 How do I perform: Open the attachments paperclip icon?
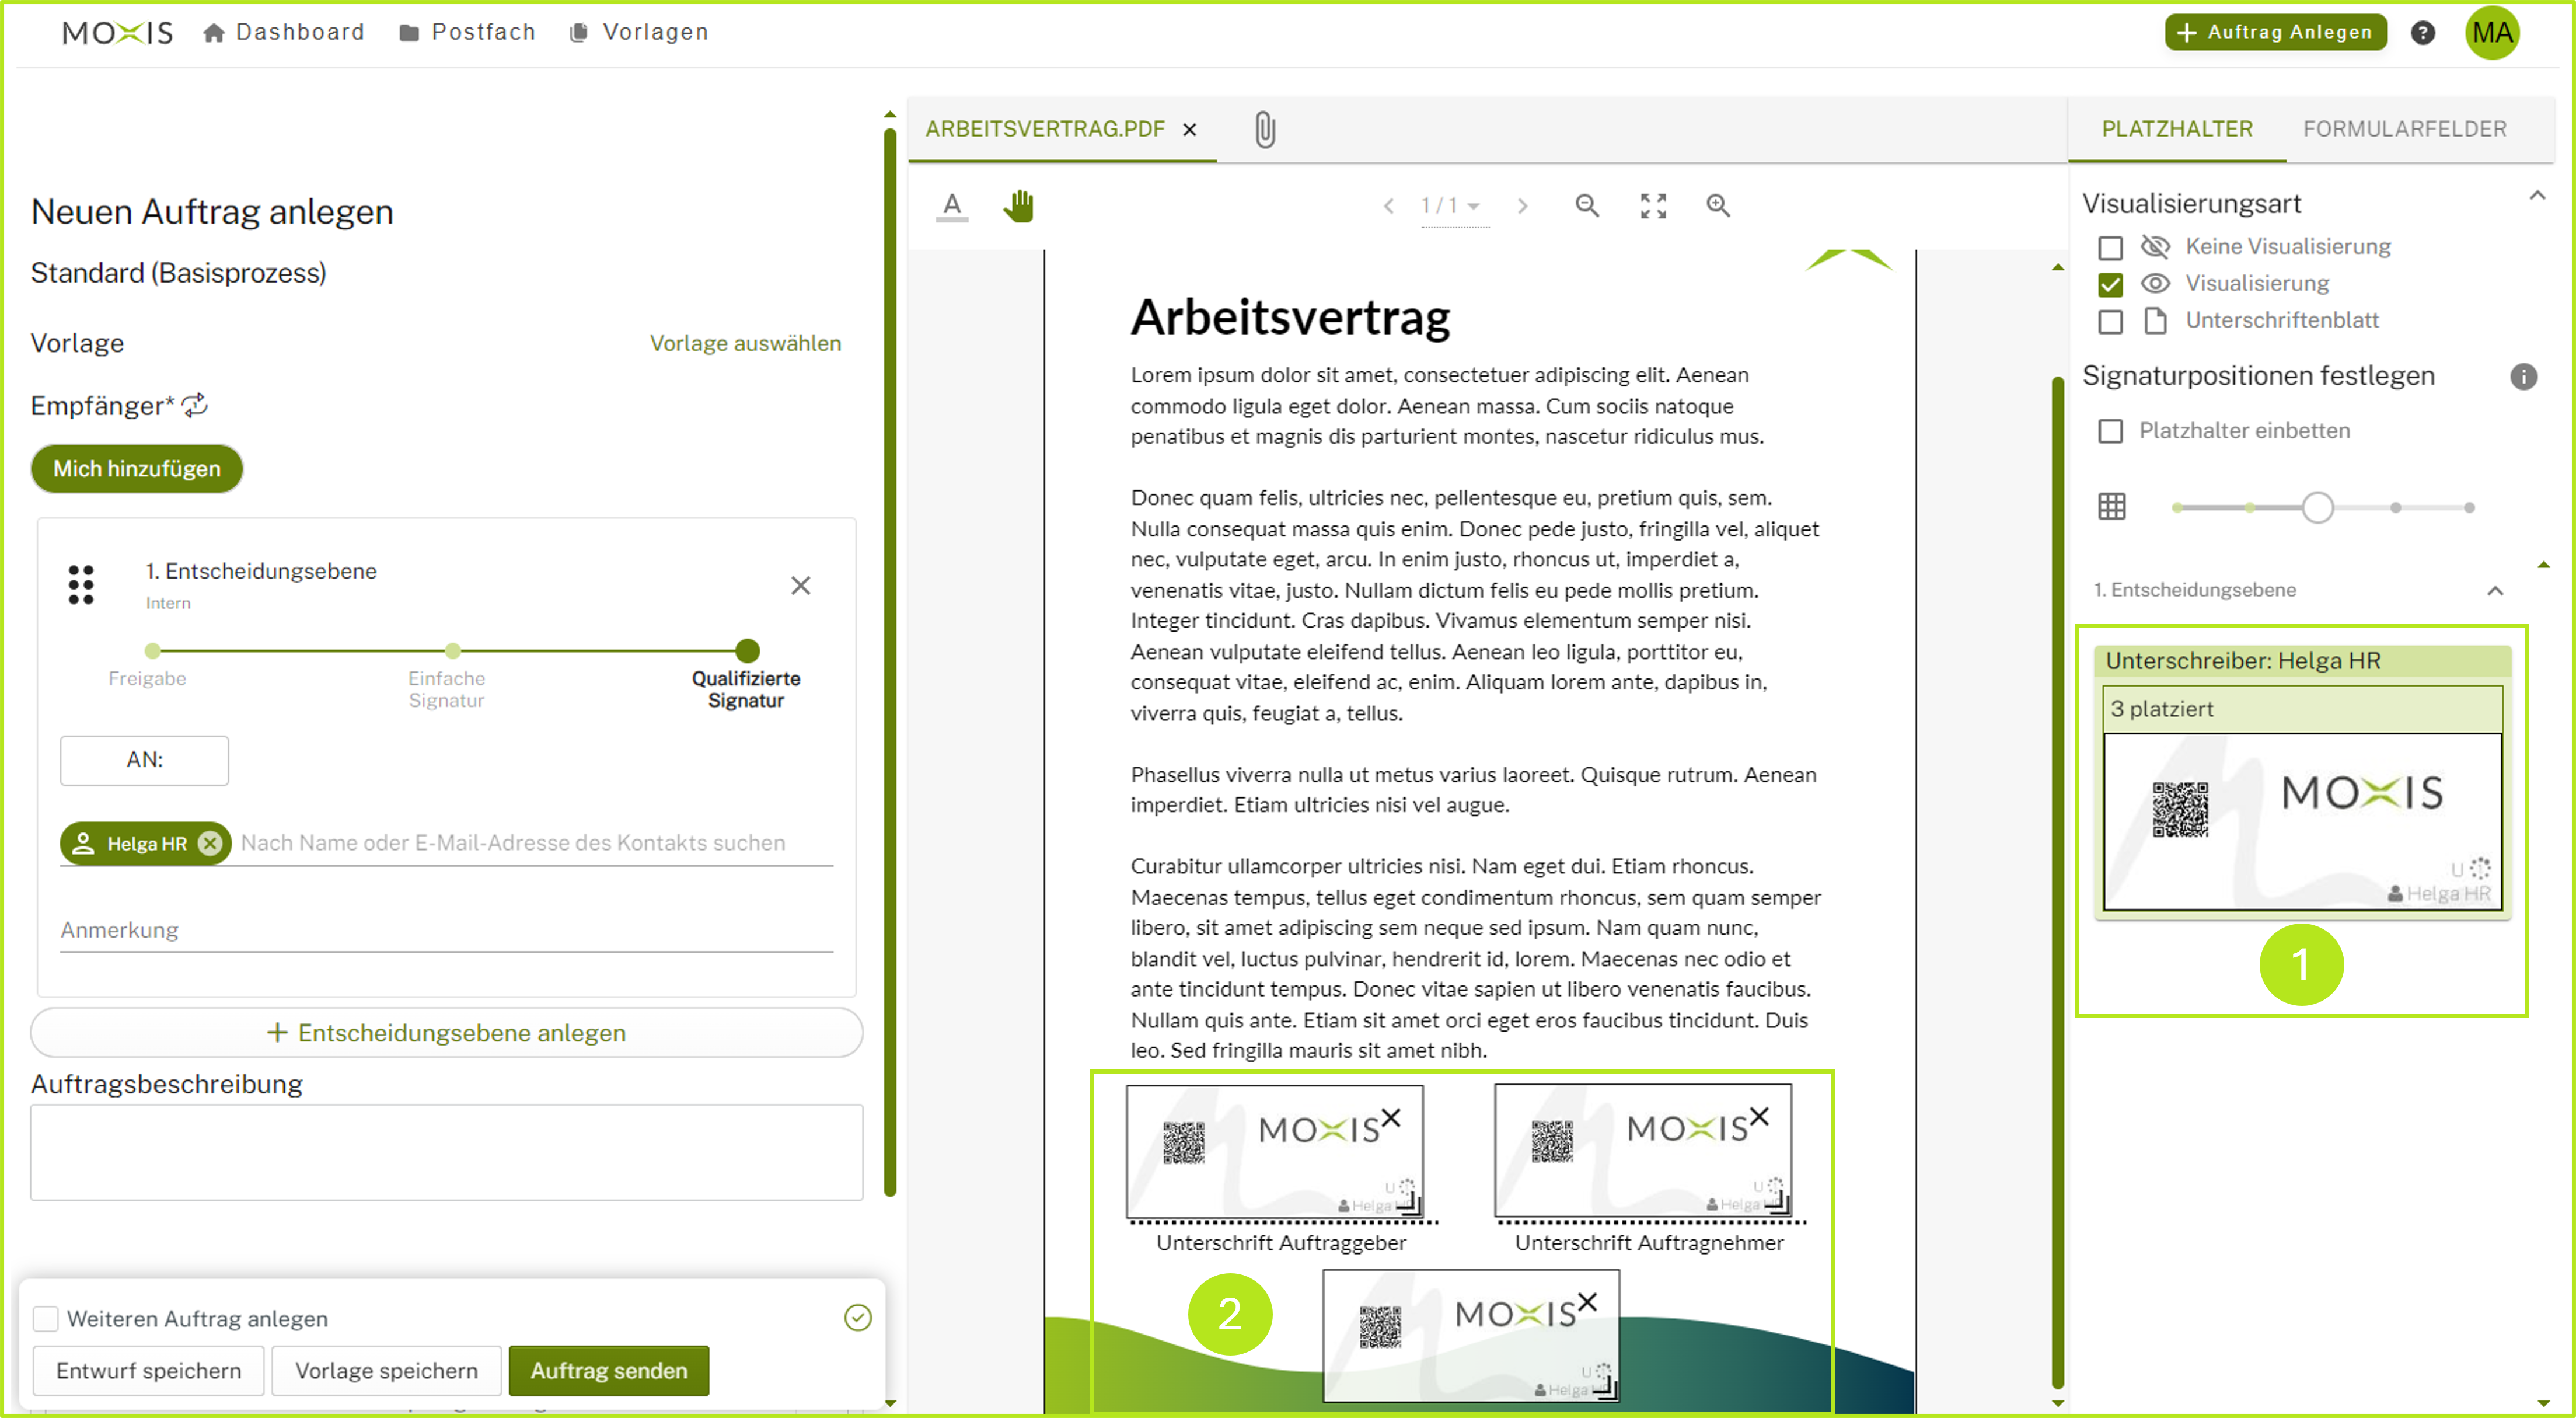click(1265, 128)
